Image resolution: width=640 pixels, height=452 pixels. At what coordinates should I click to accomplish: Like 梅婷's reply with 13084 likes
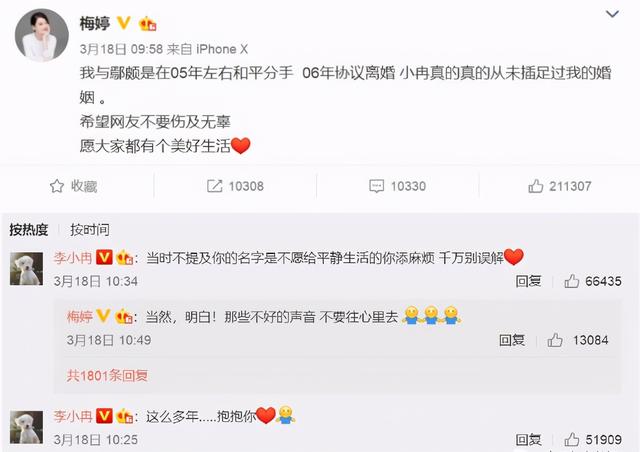click(x=555, y=340)
